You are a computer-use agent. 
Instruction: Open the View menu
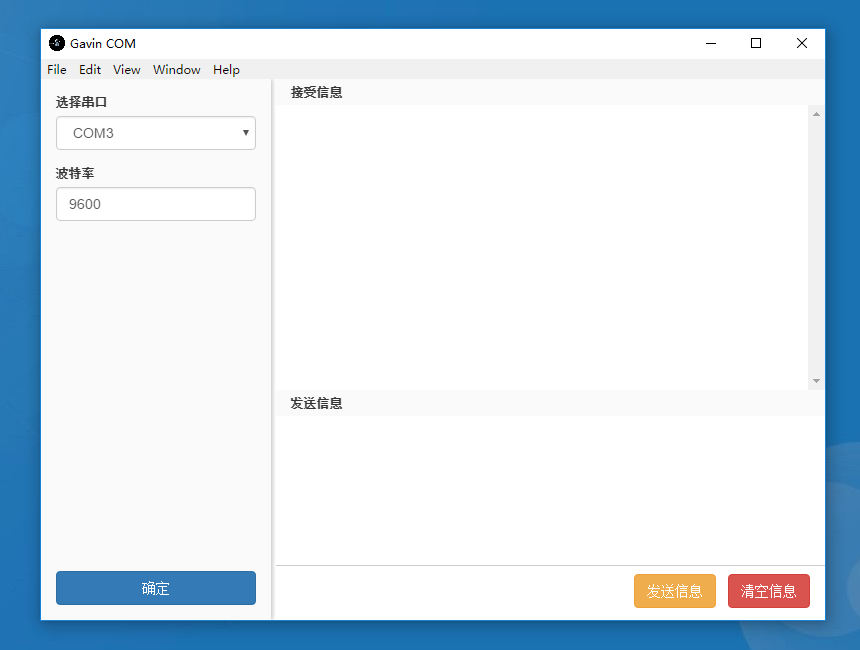[127, 70]
